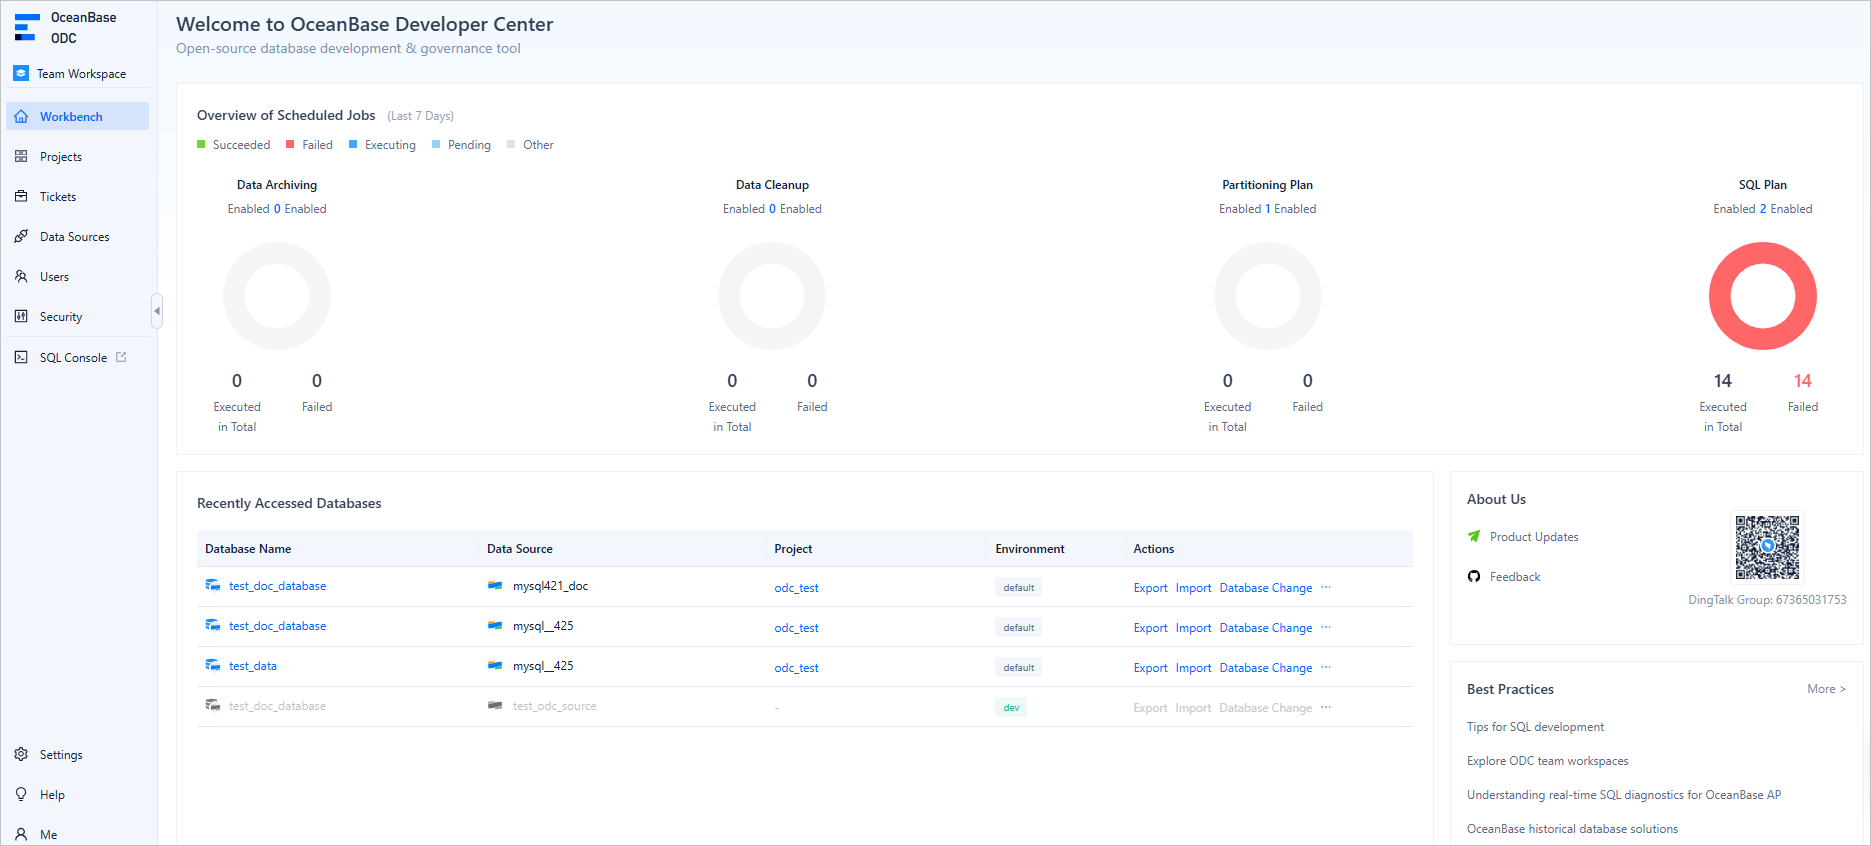
Task: Click the DingTalk QR code image
Action: (1767, 547)
